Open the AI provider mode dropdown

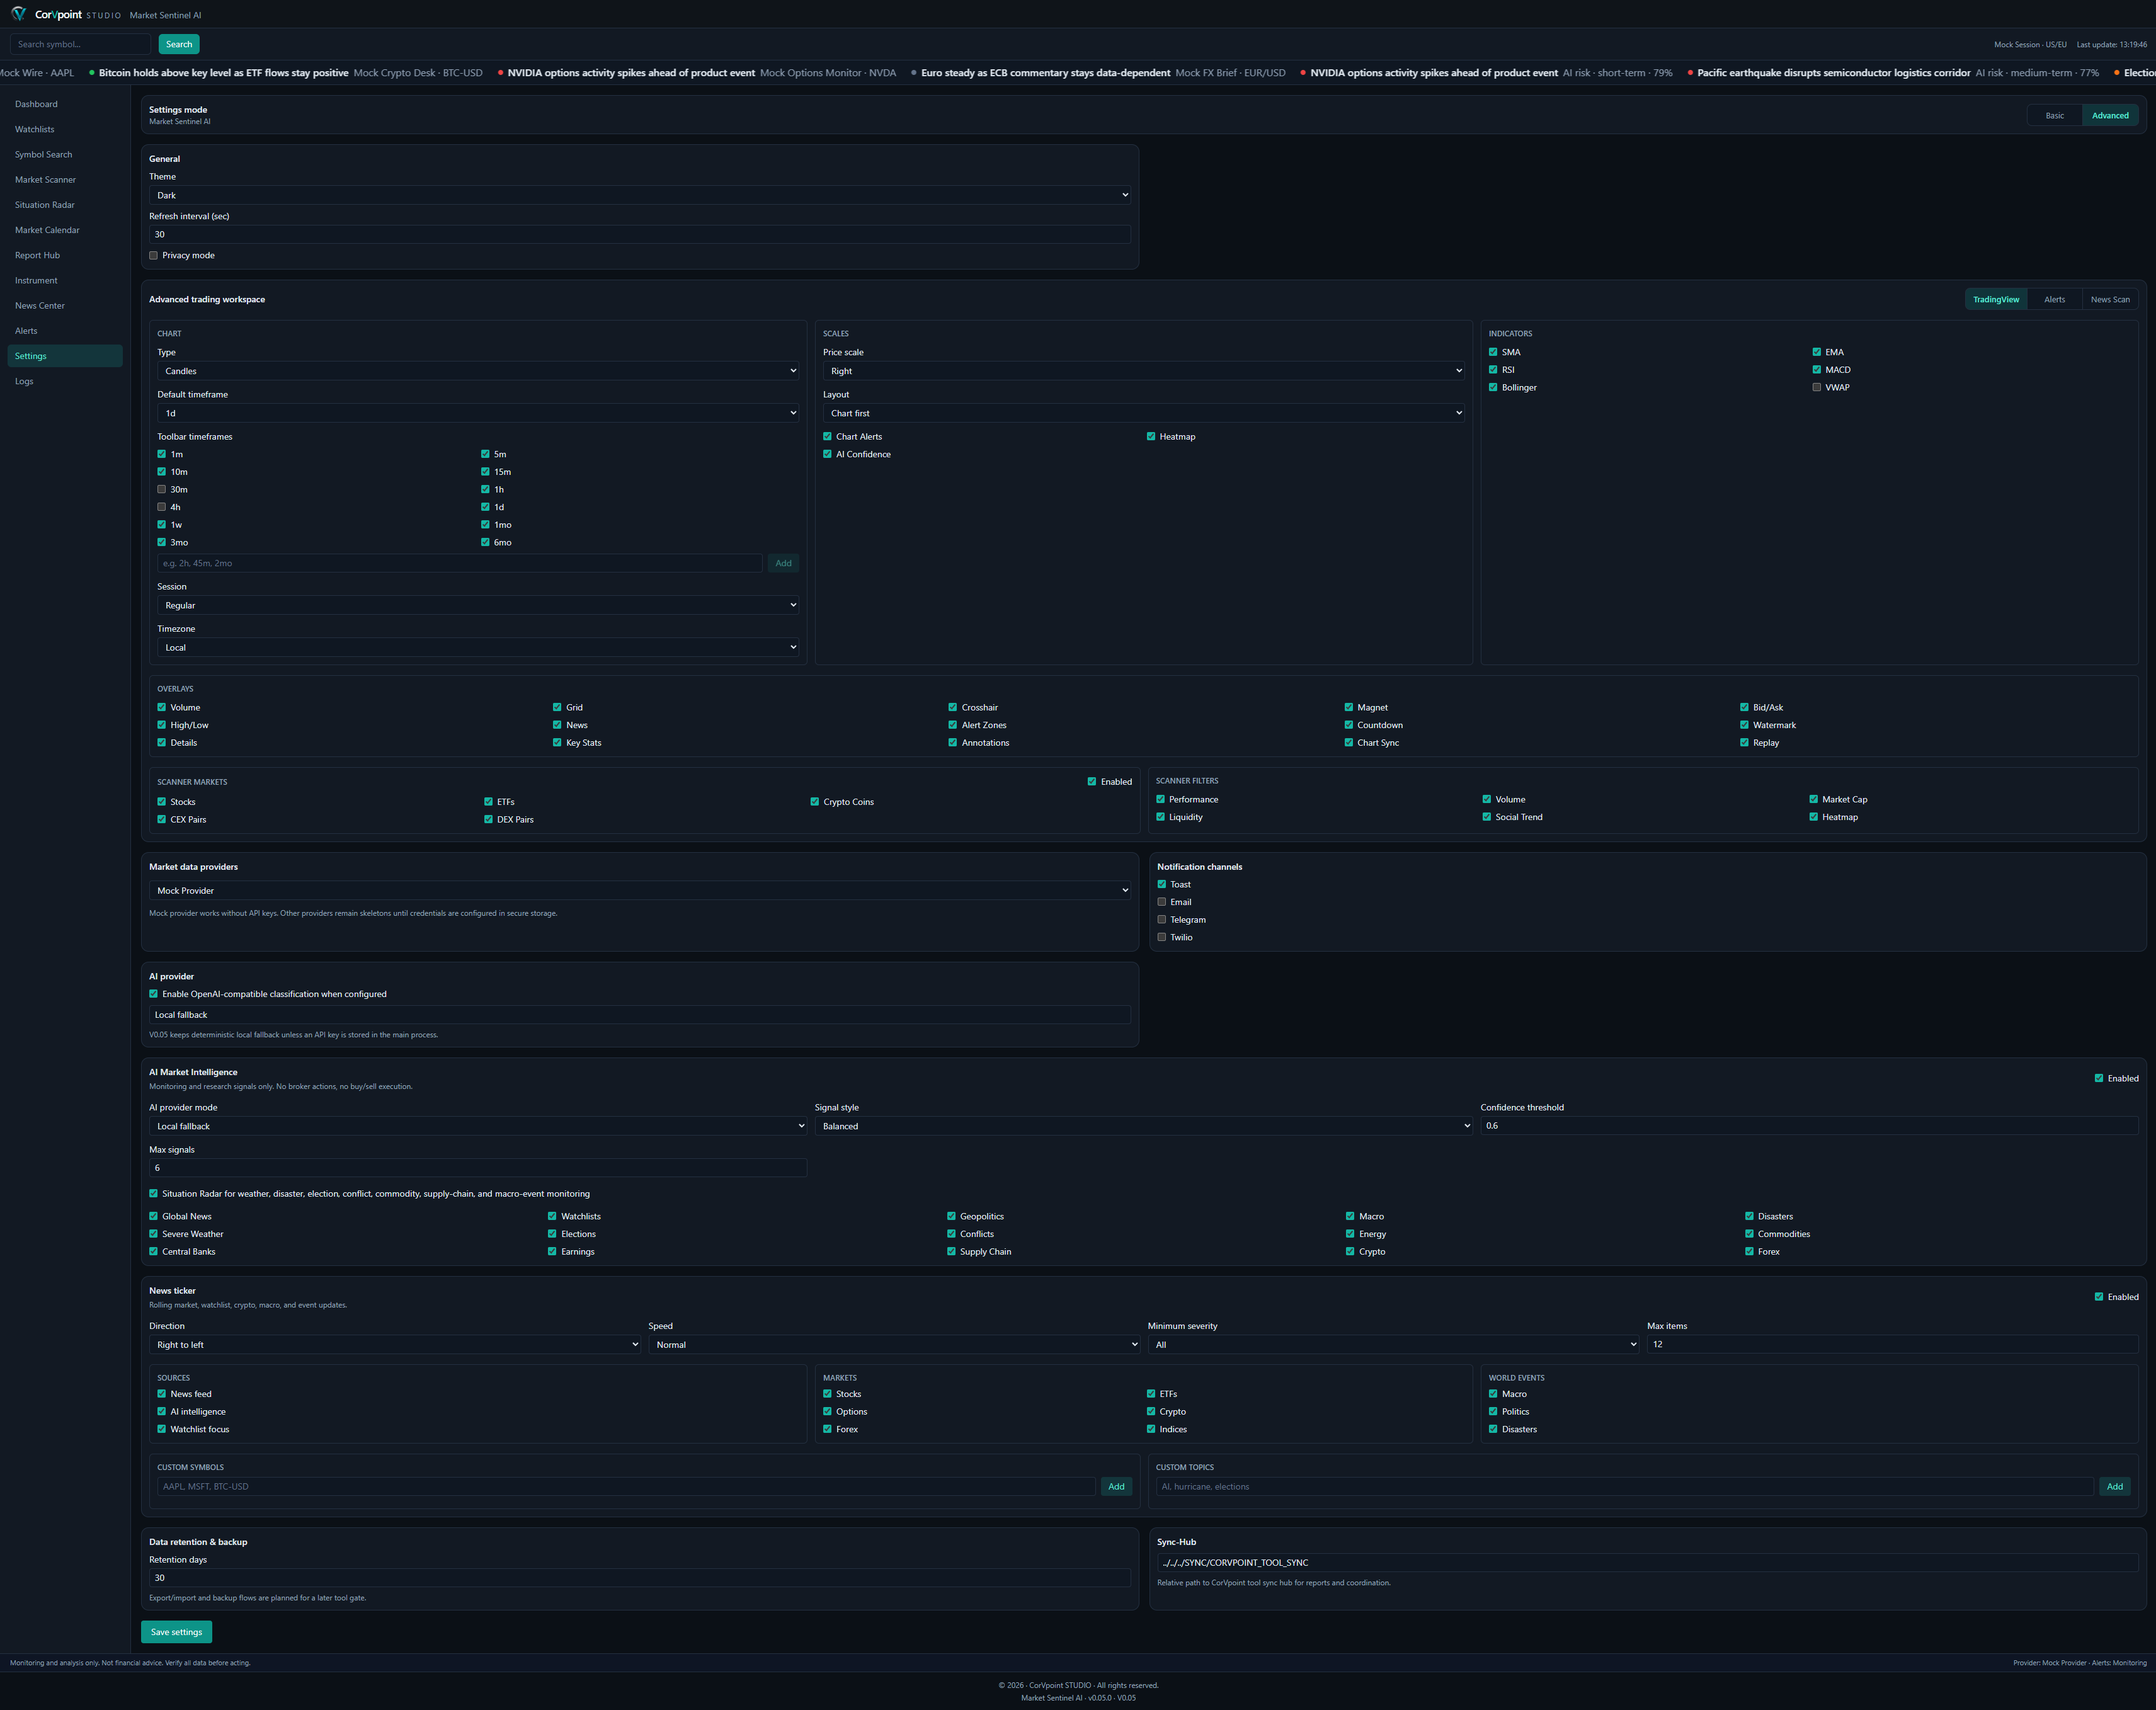(x=478, y=1126)
